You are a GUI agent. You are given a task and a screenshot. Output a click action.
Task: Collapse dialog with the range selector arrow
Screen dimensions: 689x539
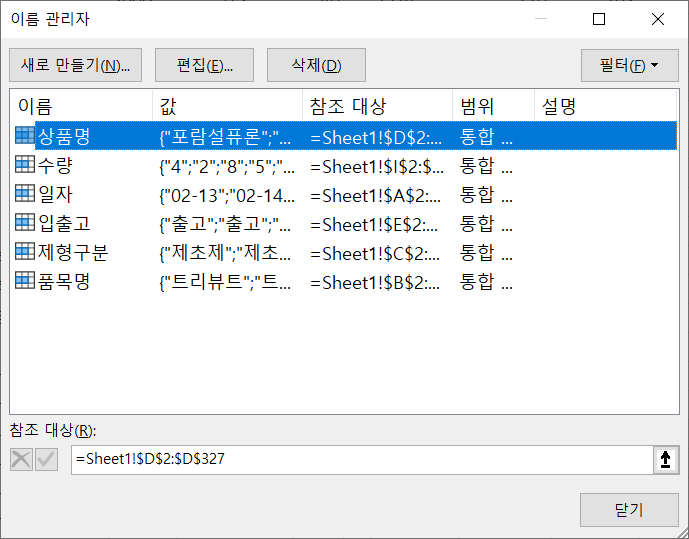point(665,459)
